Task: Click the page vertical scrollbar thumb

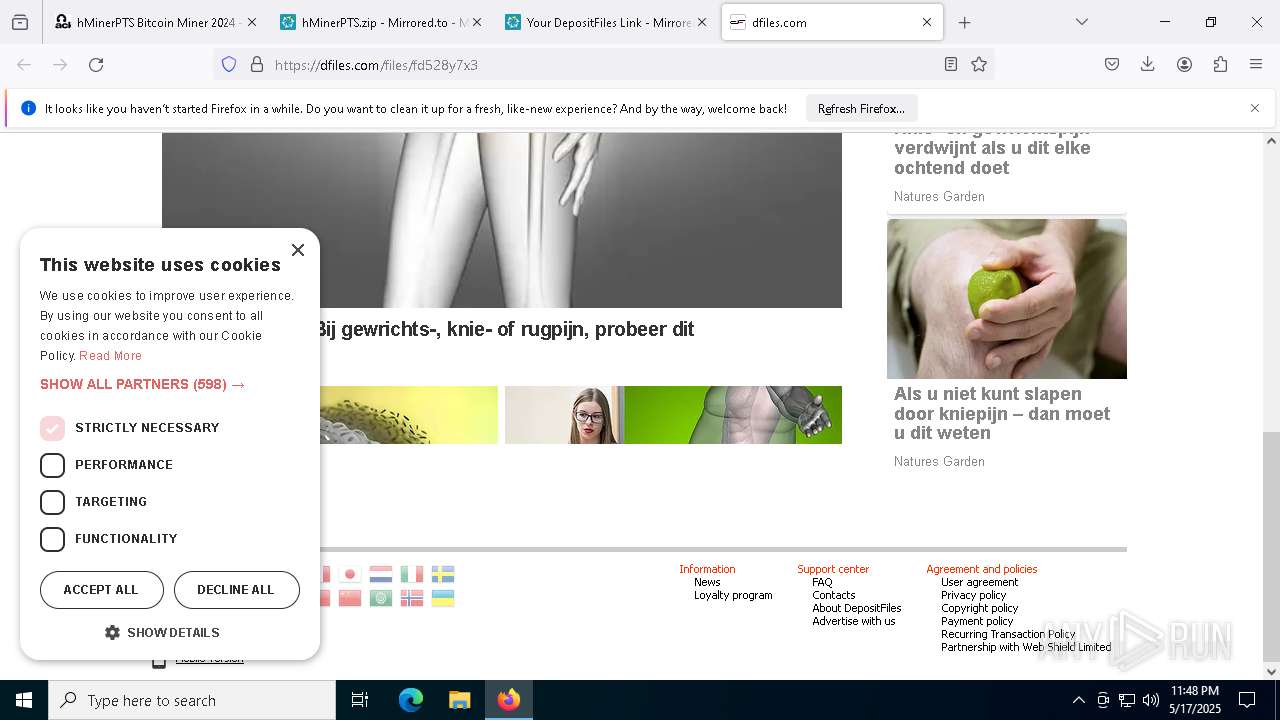Action: tap(1271, 546)
